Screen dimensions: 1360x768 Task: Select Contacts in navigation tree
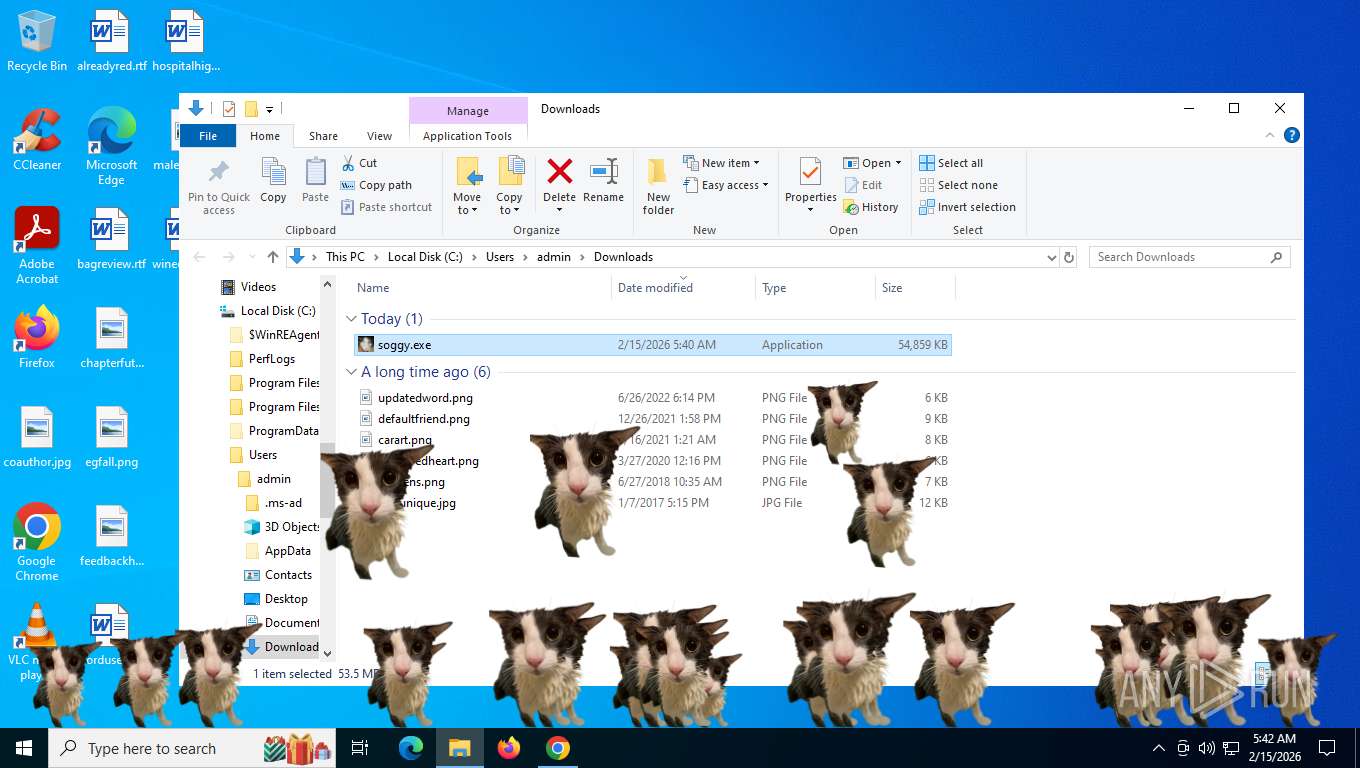(288, 575)
